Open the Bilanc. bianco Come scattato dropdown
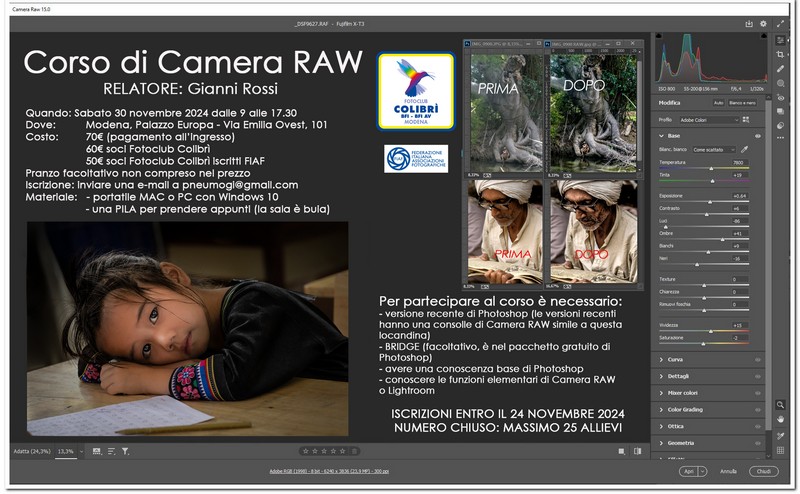This screenshot has width=800, height=494. 713,150
